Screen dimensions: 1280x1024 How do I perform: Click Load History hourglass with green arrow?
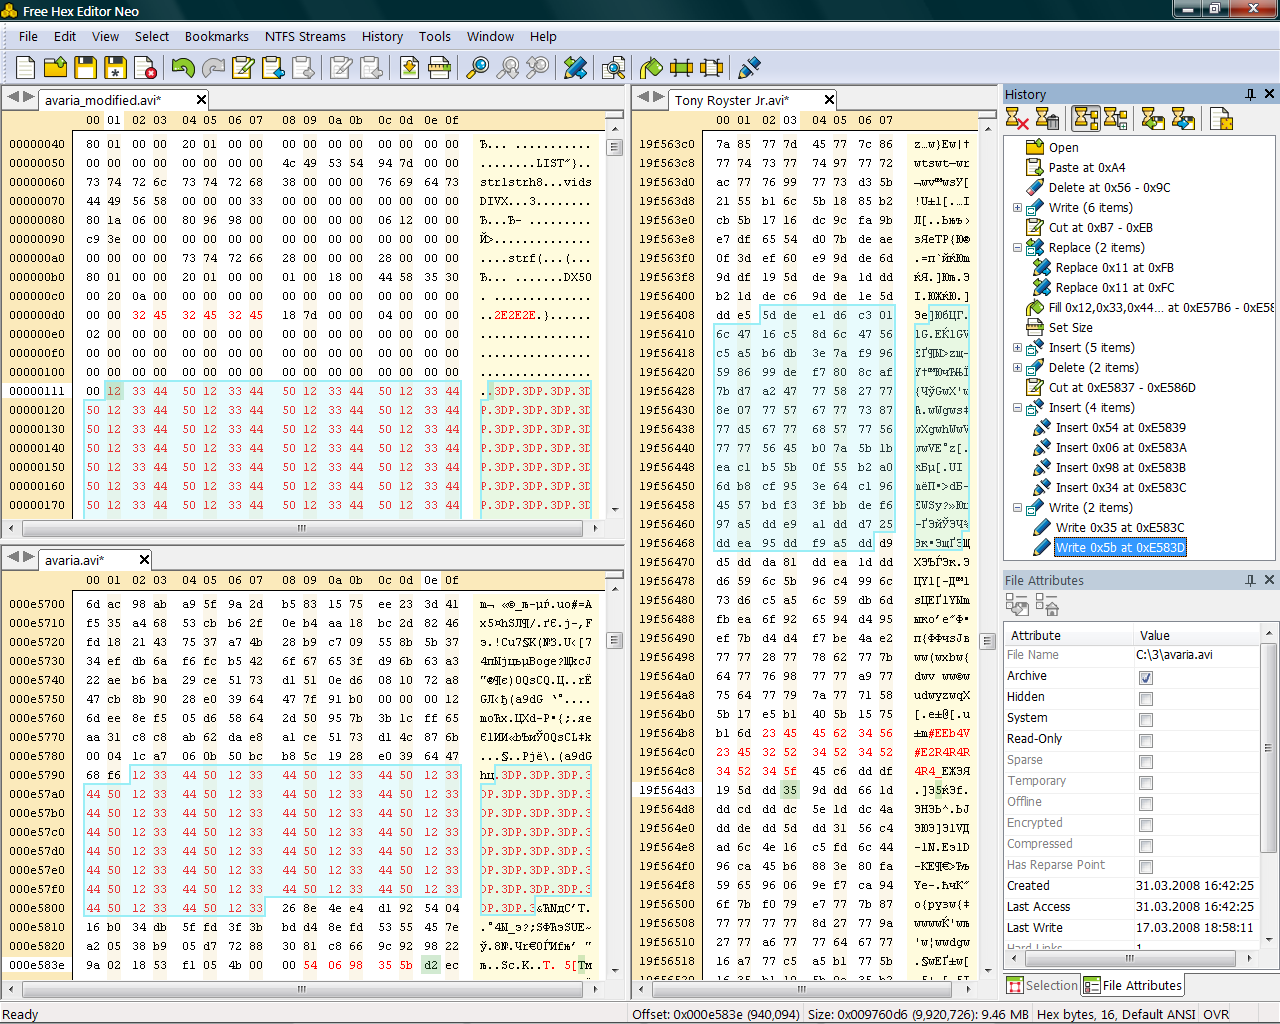point(1153,119)
